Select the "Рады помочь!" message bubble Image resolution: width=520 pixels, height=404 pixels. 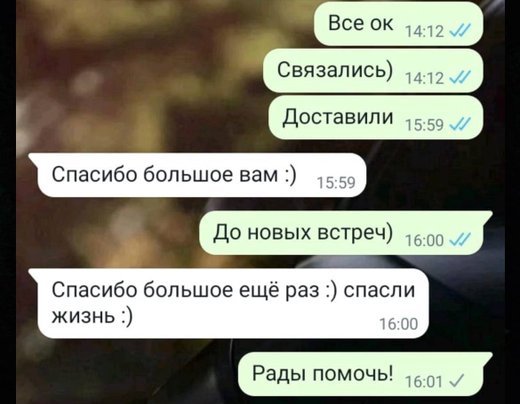click(x=365, y=374)
